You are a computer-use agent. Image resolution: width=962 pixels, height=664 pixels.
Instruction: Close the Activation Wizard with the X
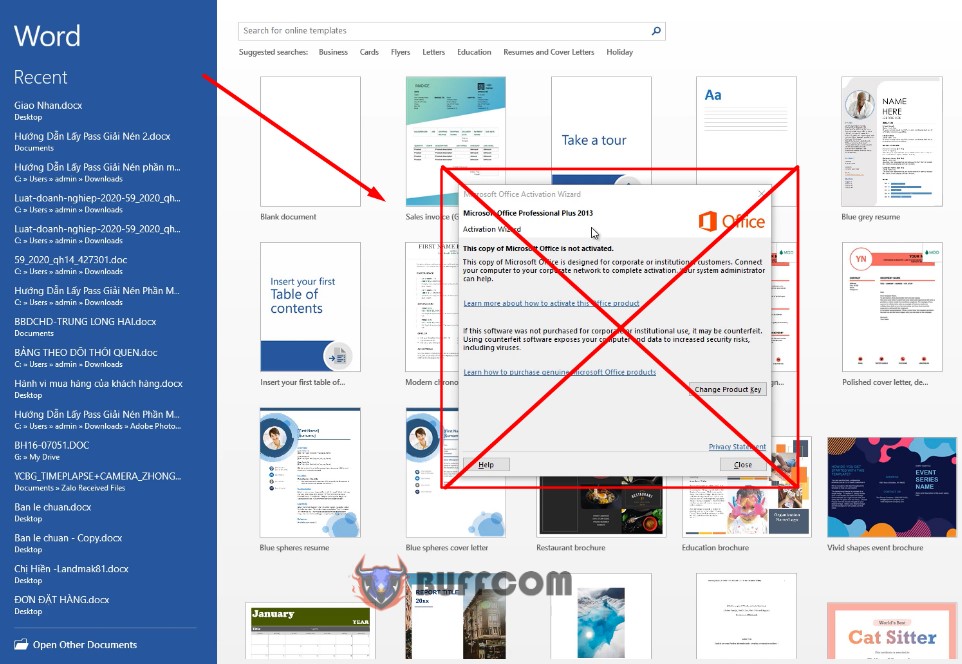[x=761, y=194]
